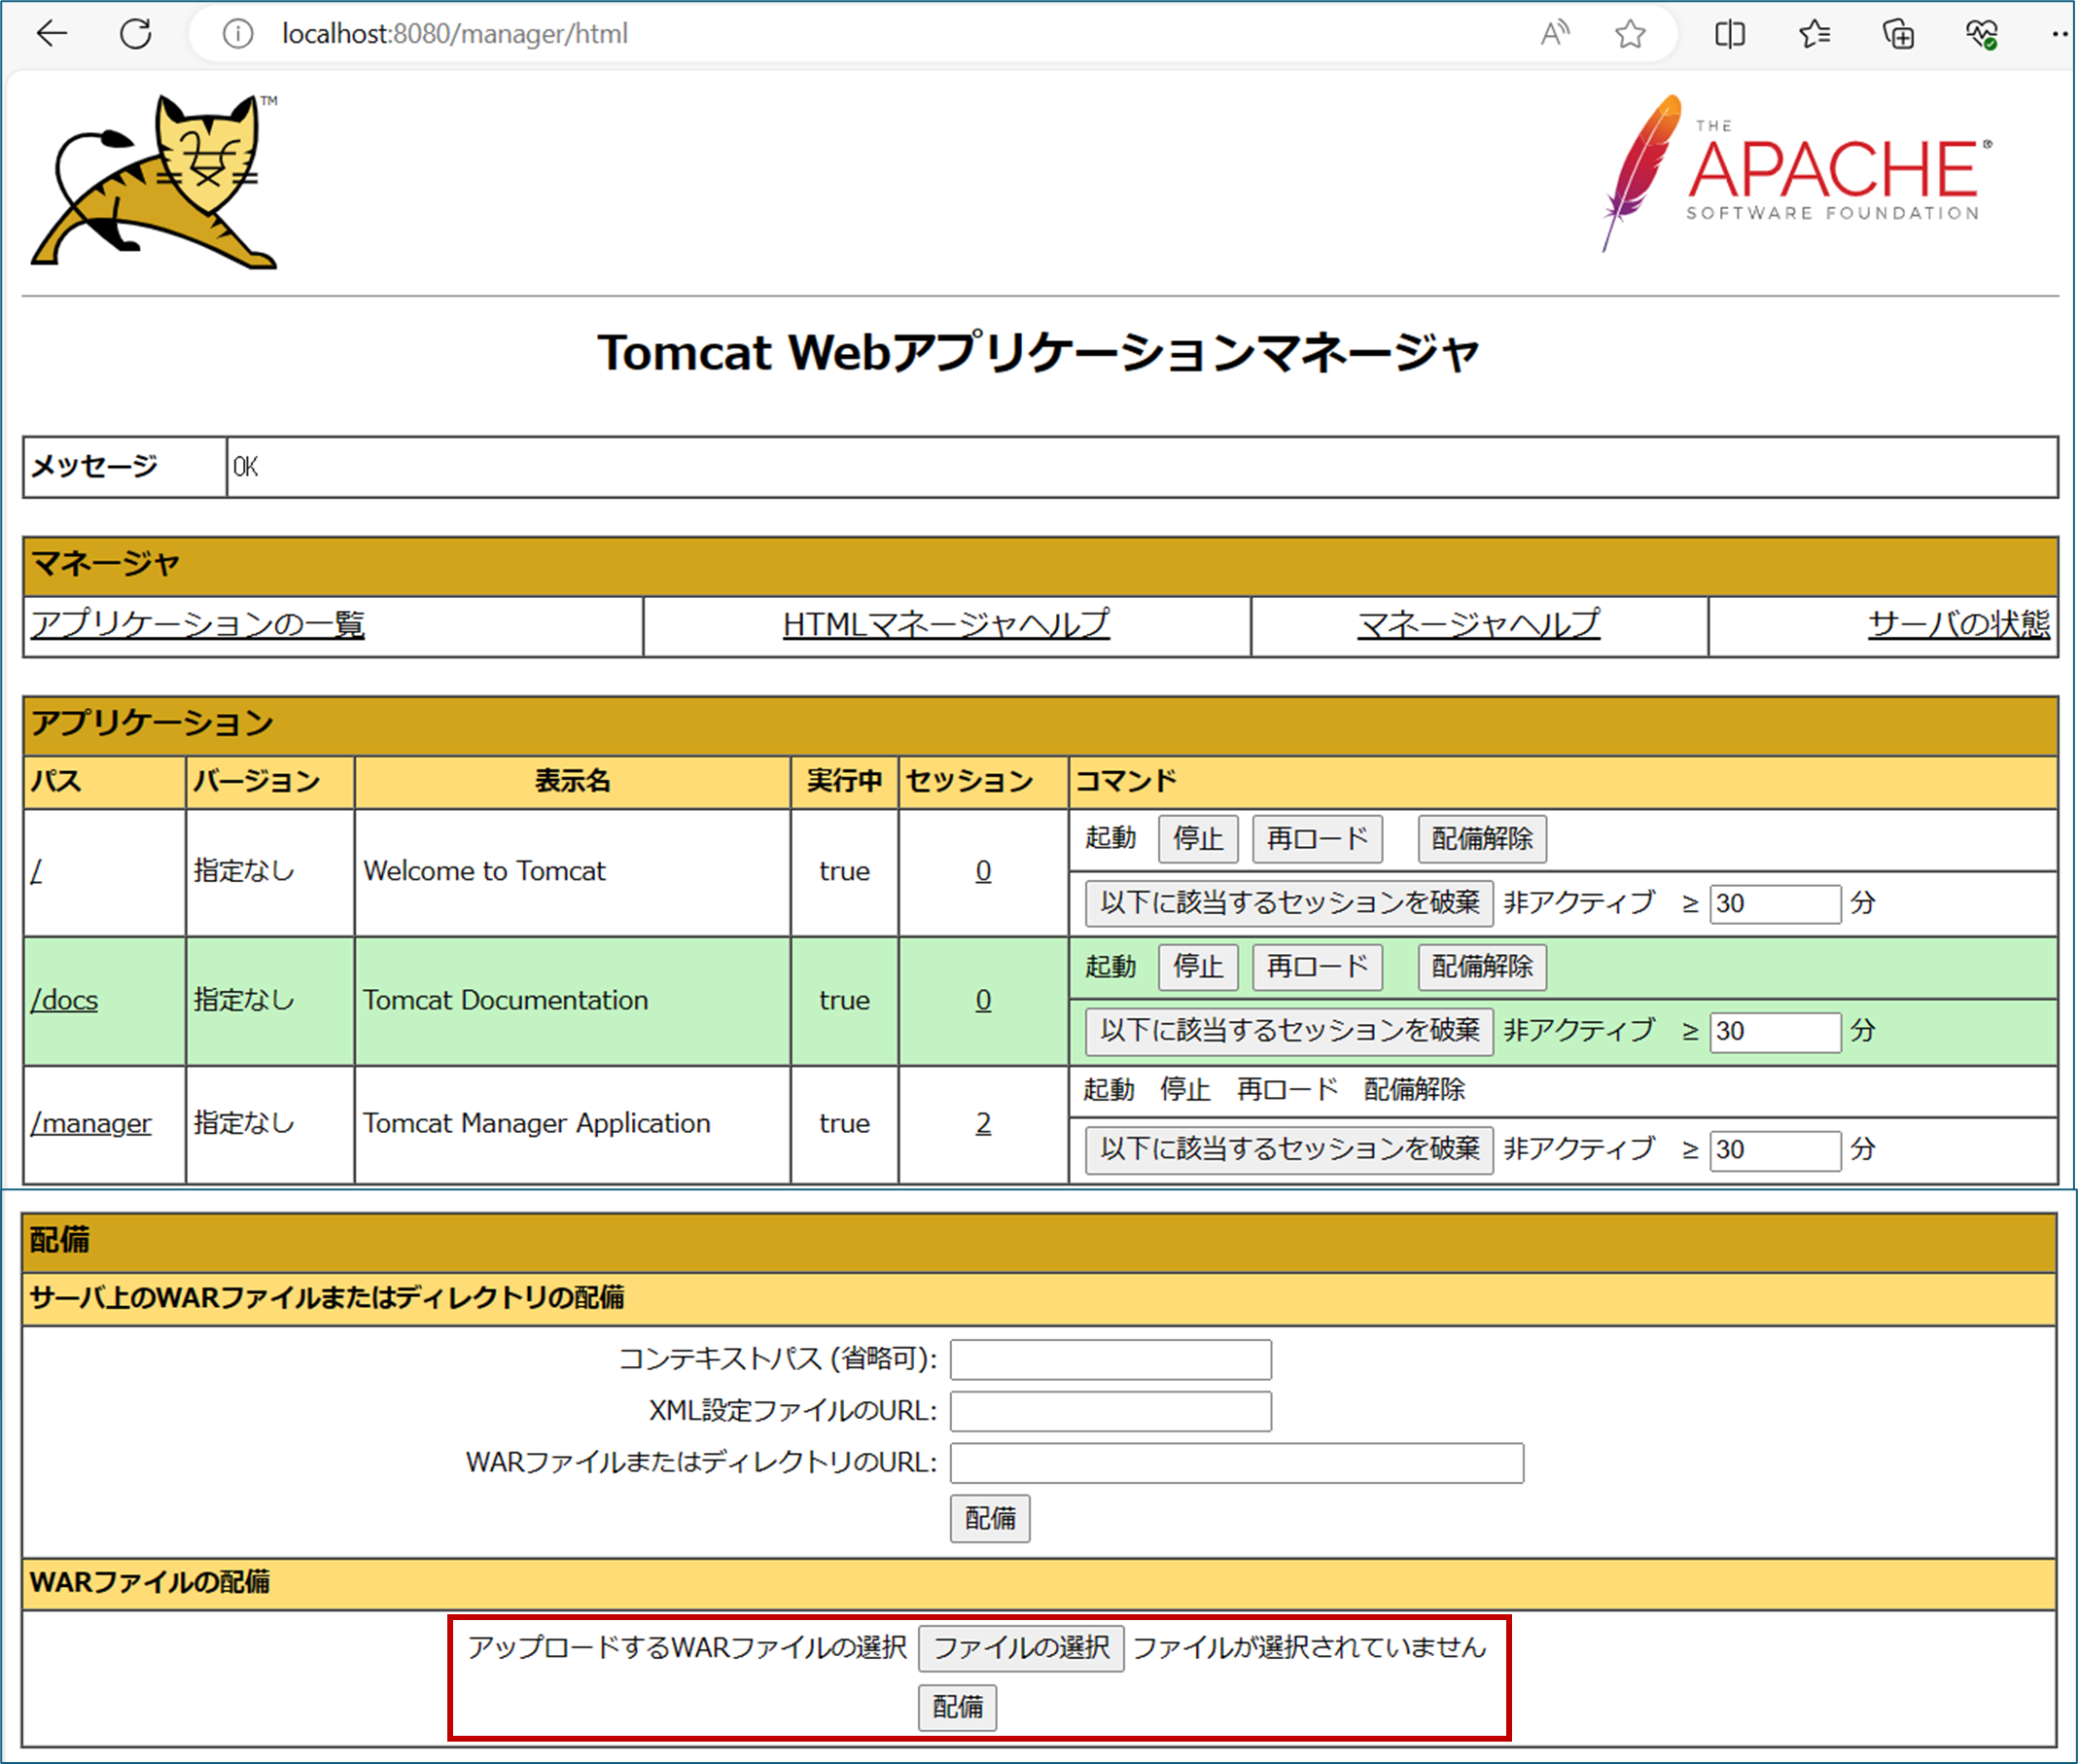
Task: Expire sessions button in /docs row
Action: (x=1289, y=1031)
